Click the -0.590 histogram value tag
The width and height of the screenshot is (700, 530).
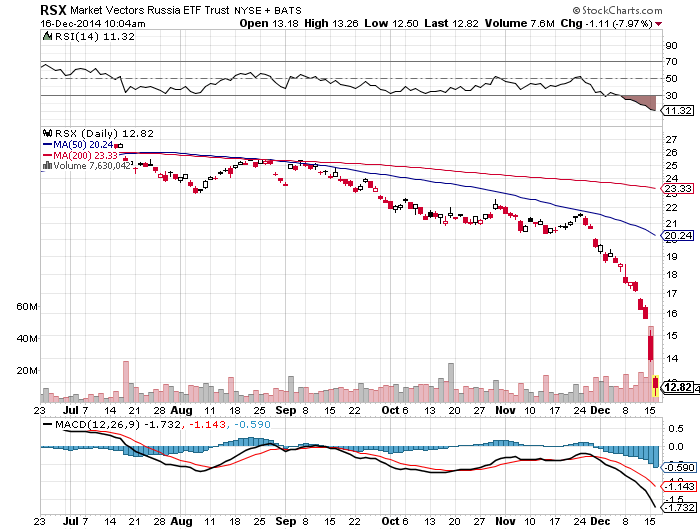(x=679, y=466)
